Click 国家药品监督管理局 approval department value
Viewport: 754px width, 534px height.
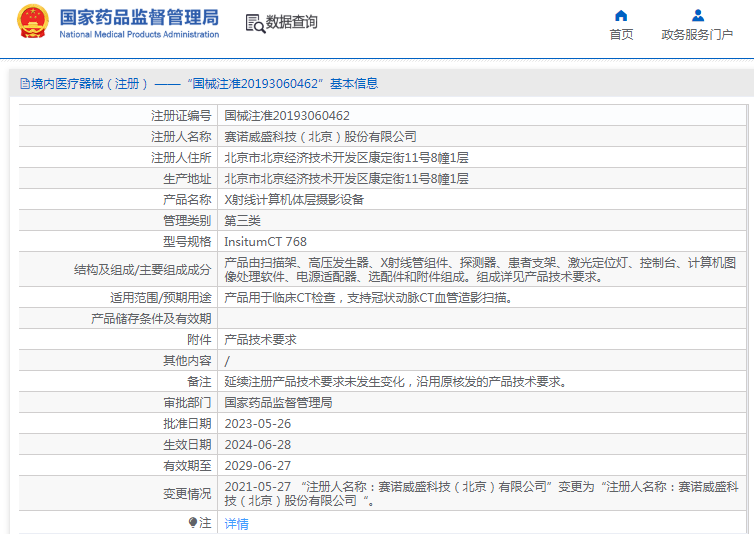278,403
